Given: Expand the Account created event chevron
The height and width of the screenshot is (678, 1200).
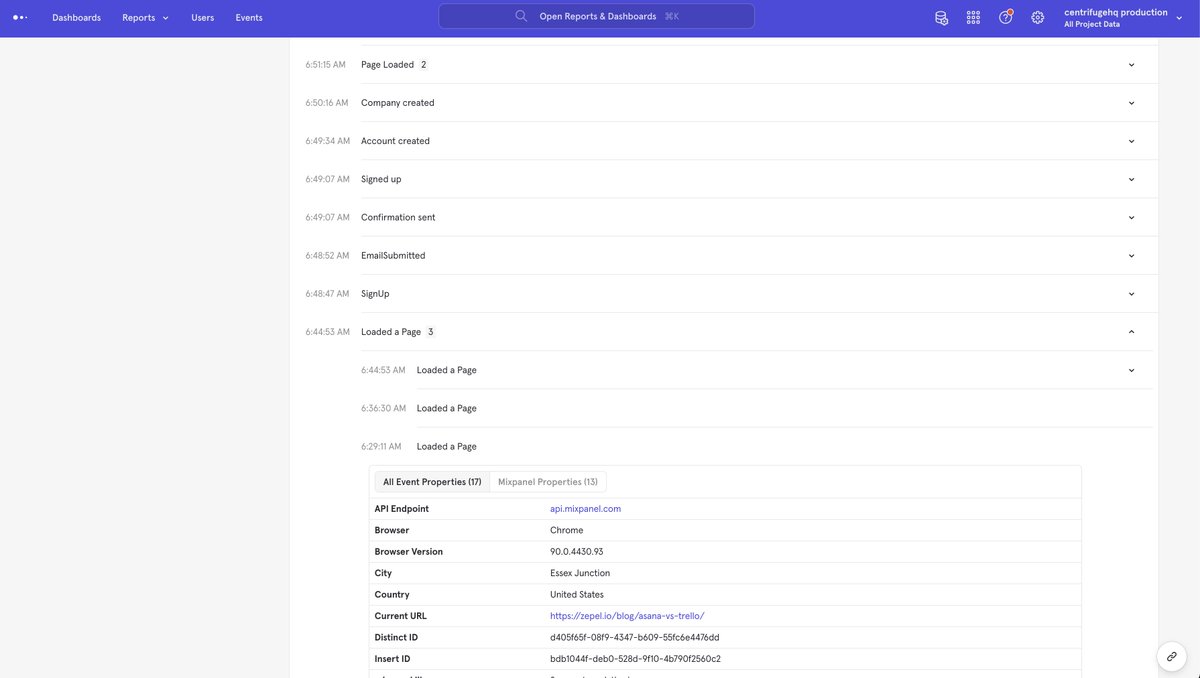Looking at the screenshot, I should tap(1131, 141).
